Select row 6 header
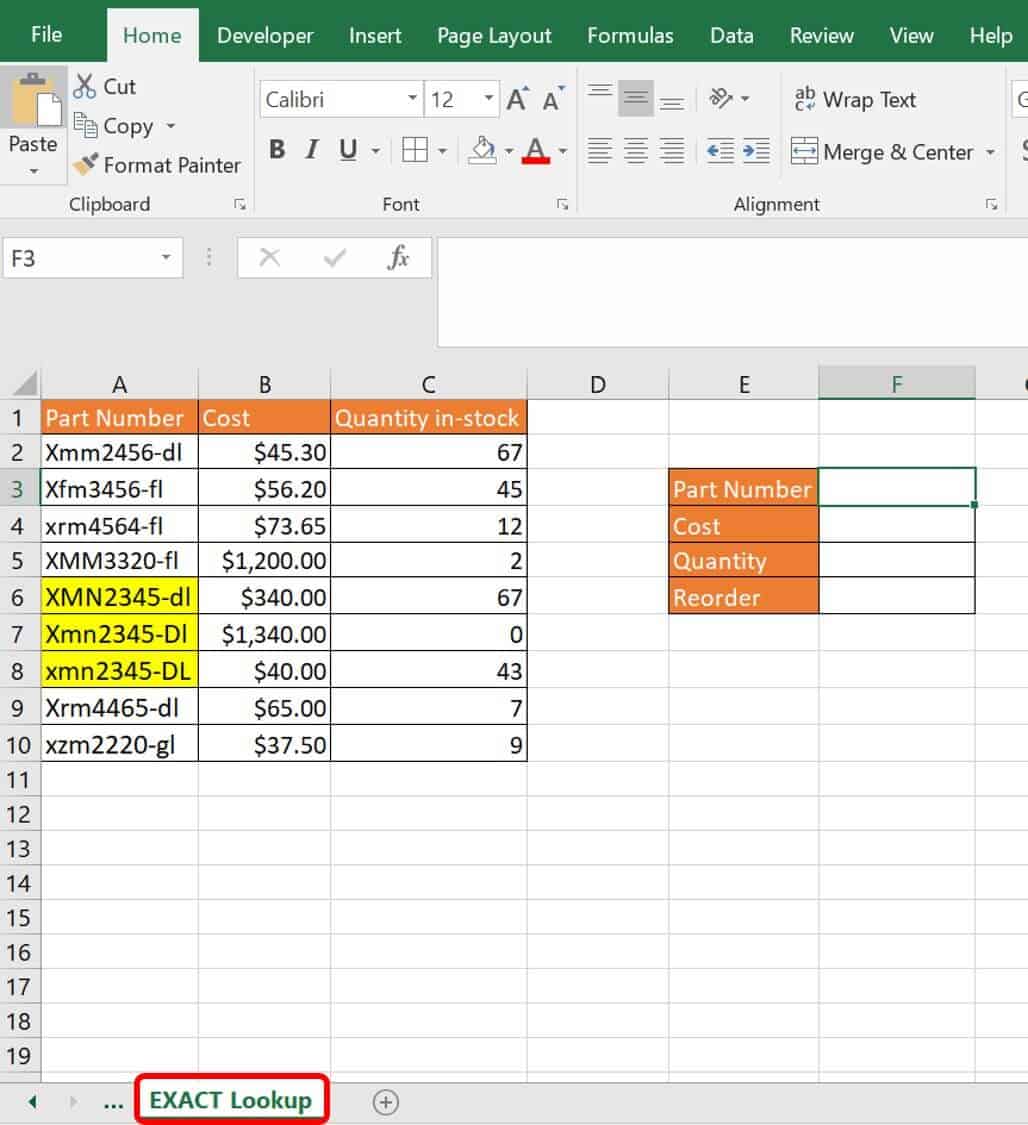1028x1125 pixels. point(19,597)
